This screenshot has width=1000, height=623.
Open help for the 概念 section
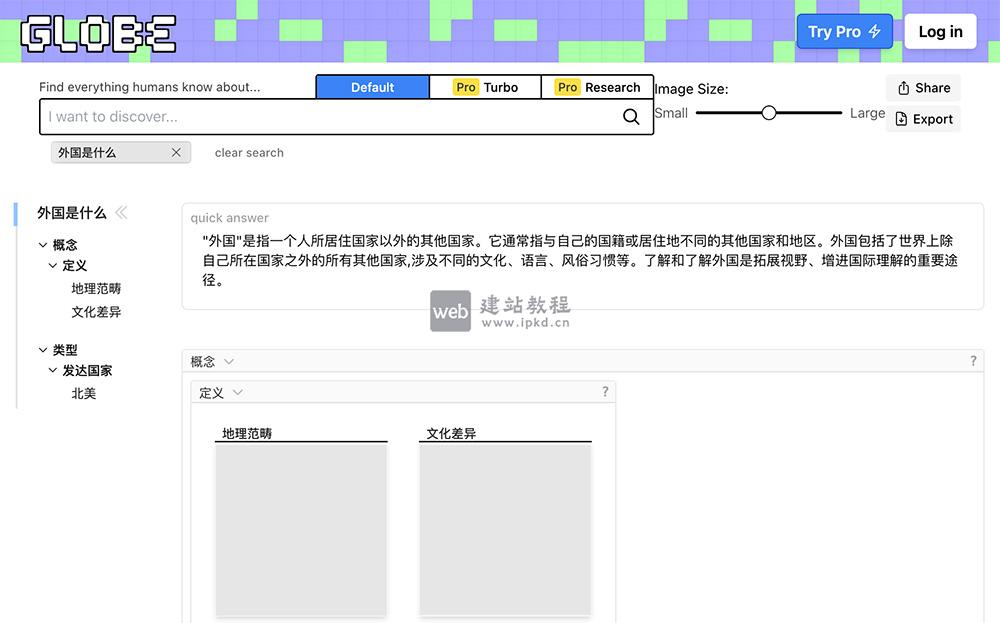(x=973, y=360)
